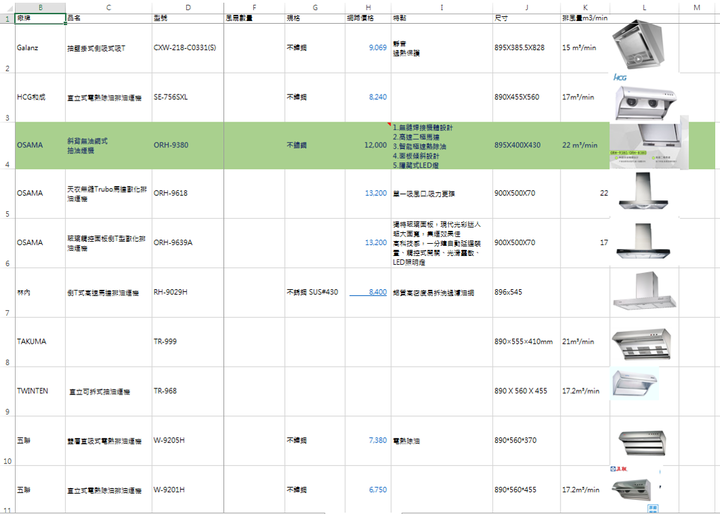
Task: Select the 890X455X560 size cell
Action: point(527,97)
